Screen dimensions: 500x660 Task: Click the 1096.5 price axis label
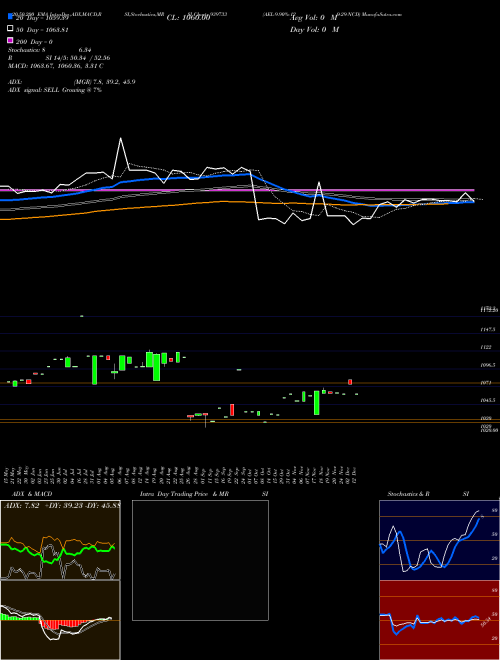(487, 365)
